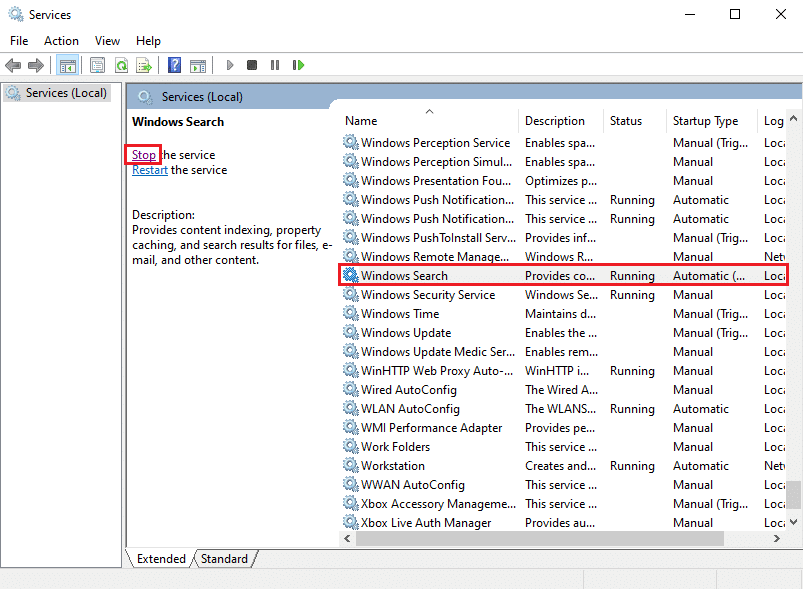Sort by the Startup Type column header
The image size is (803, 589).
[711, 121]
